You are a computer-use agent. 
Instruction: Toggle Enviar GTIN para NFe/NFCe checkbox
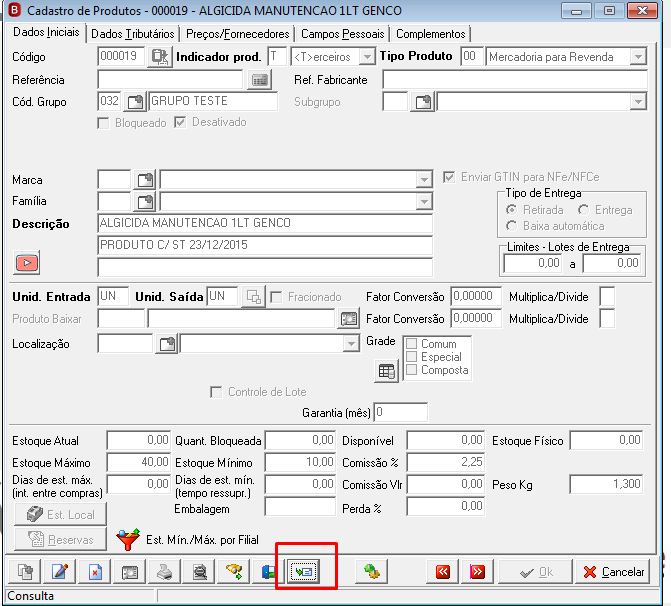coord(448,177)
